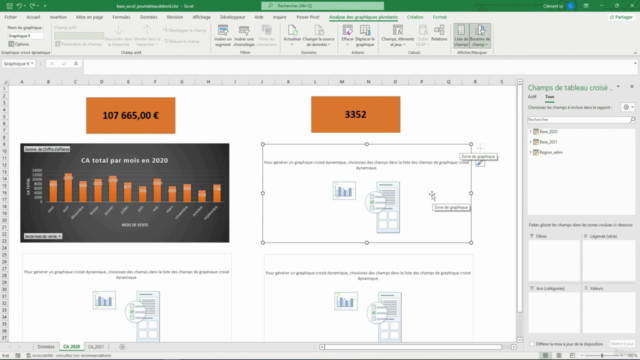
Task: Click Select All corner of grid
Action: 5,82
